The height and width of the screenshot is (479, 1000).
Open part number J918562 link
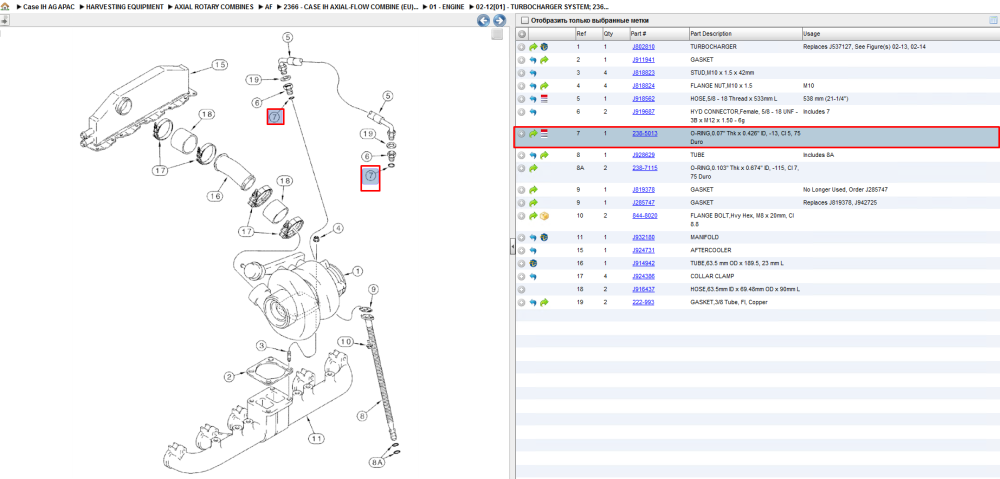tap(643, 99)
